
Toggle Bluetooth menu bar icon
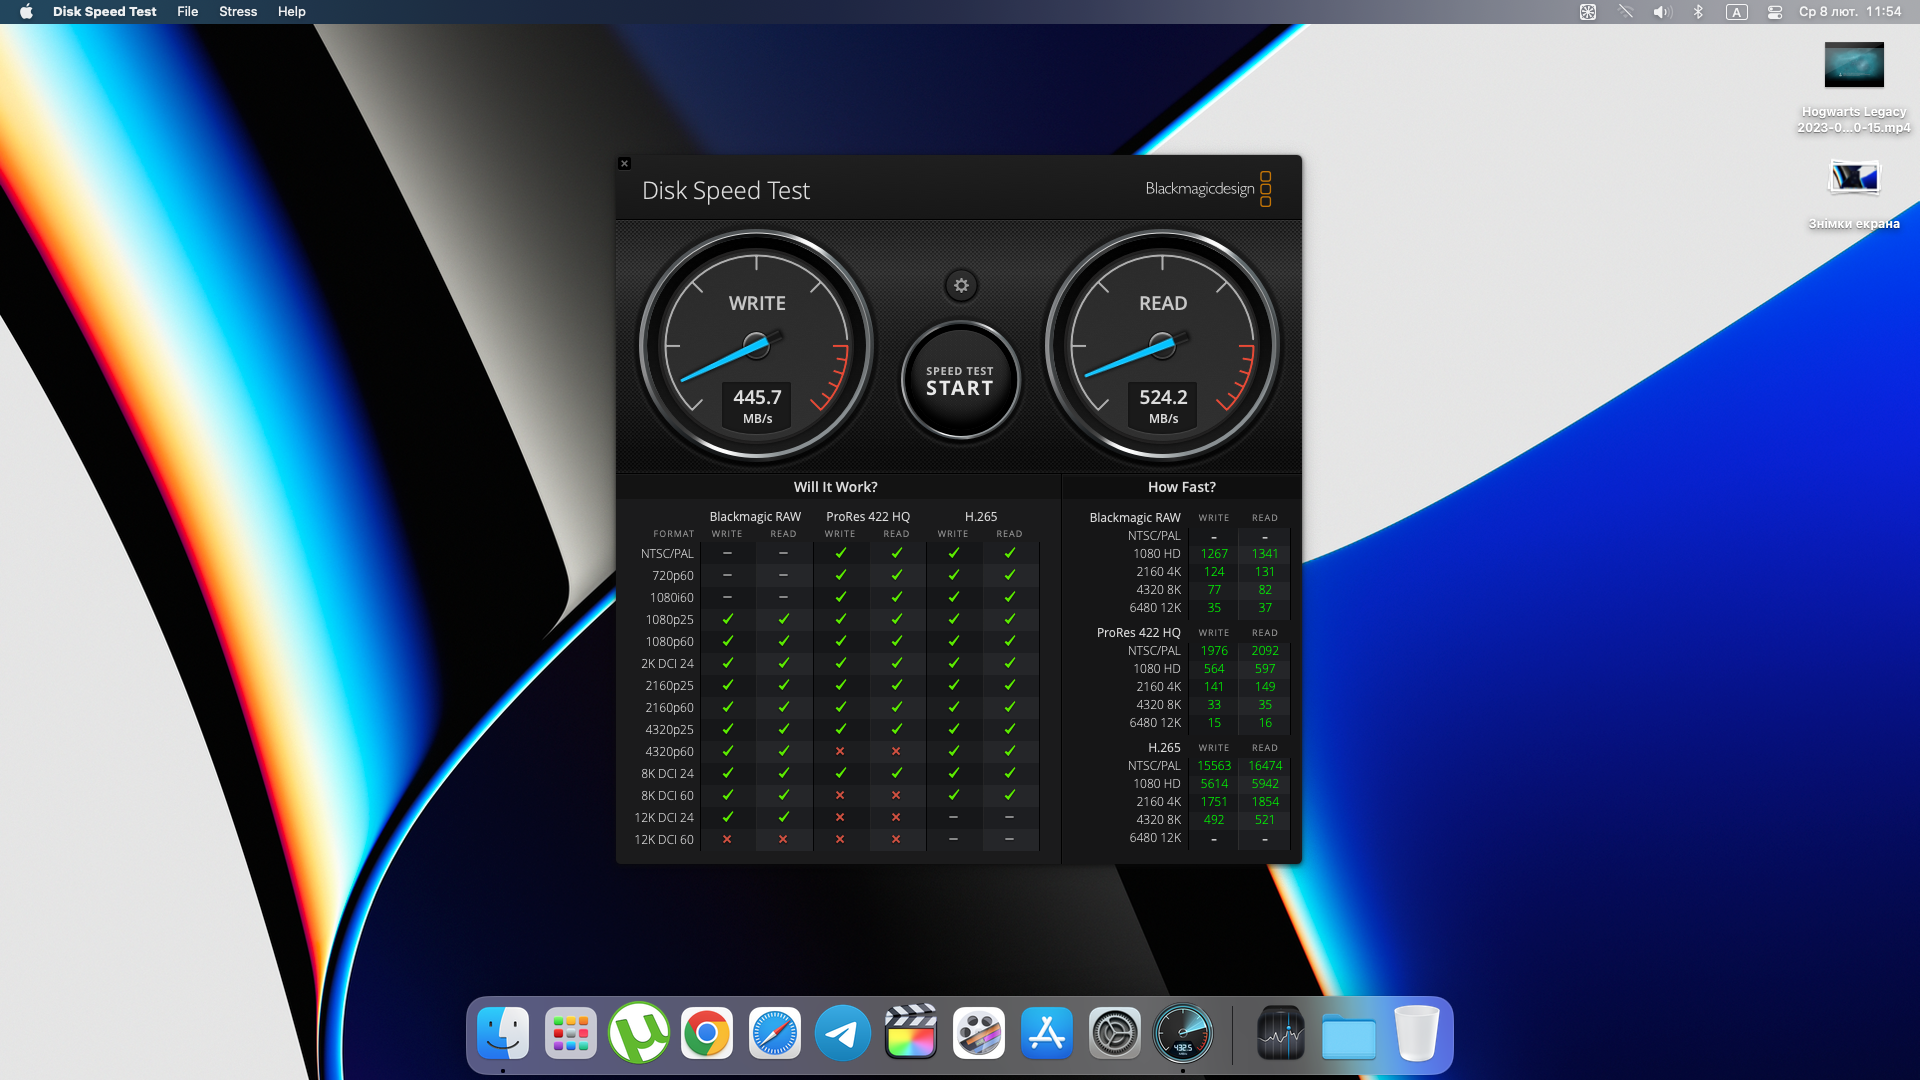click(1698, 12)
